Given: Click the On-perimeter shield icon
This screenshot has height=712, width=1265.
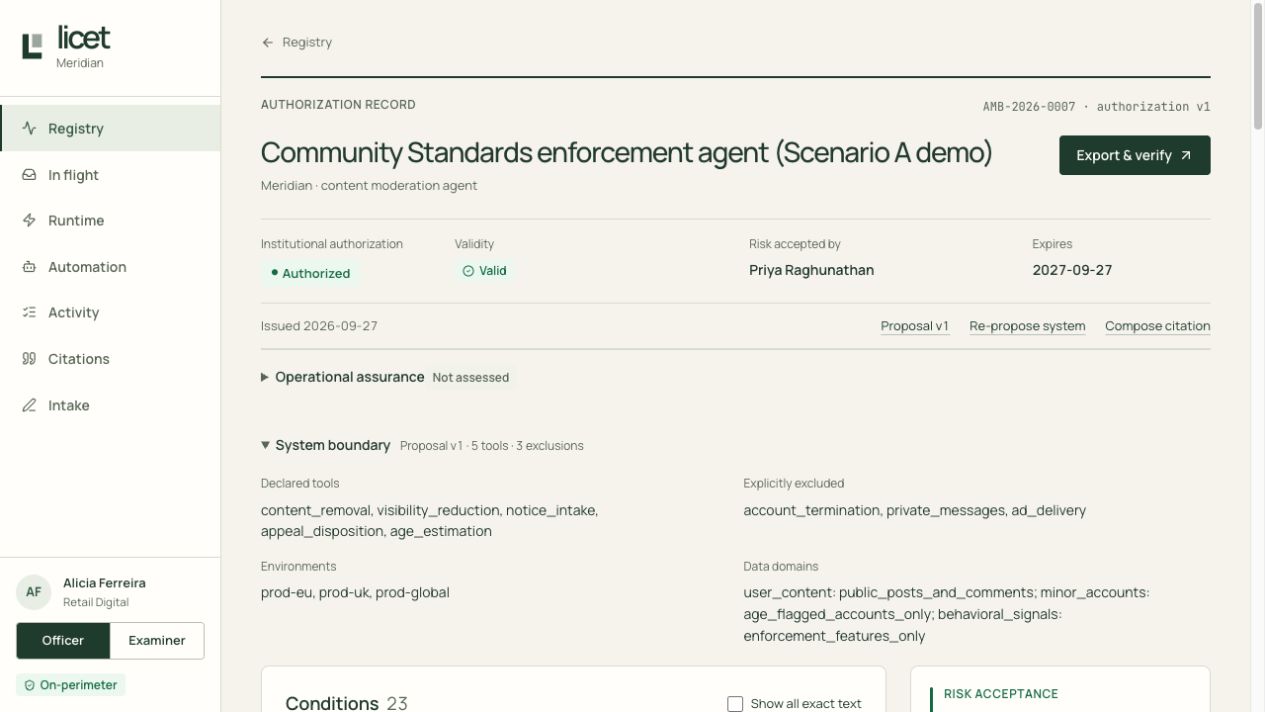Looking at the screenshot, I should pyautogui.click(x=30, y=685).
